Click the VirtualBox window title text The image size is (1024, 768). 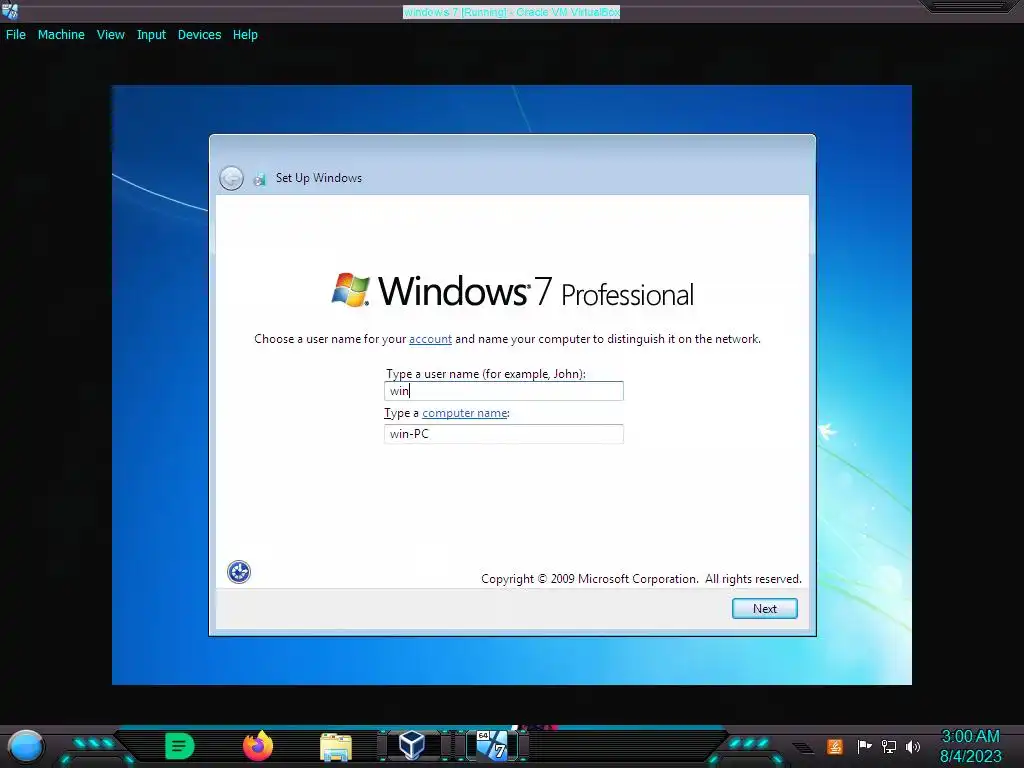click(511, 12)
